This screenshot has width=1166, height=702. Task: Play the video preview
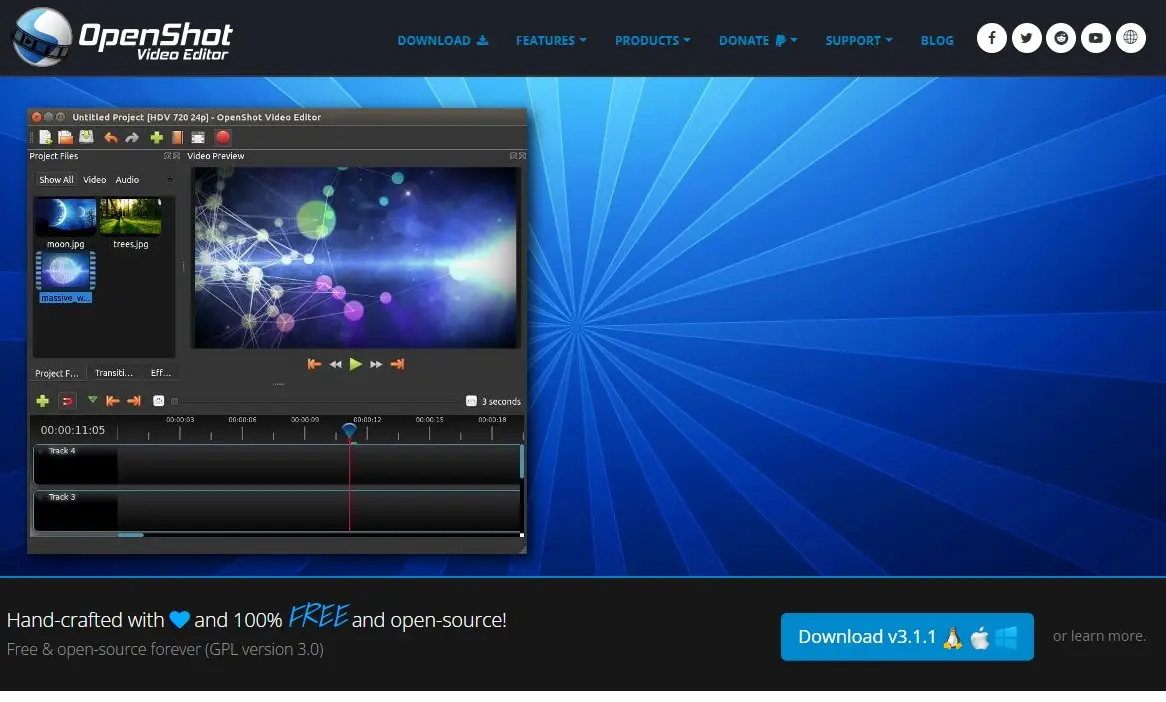click(x=355, y=364)
